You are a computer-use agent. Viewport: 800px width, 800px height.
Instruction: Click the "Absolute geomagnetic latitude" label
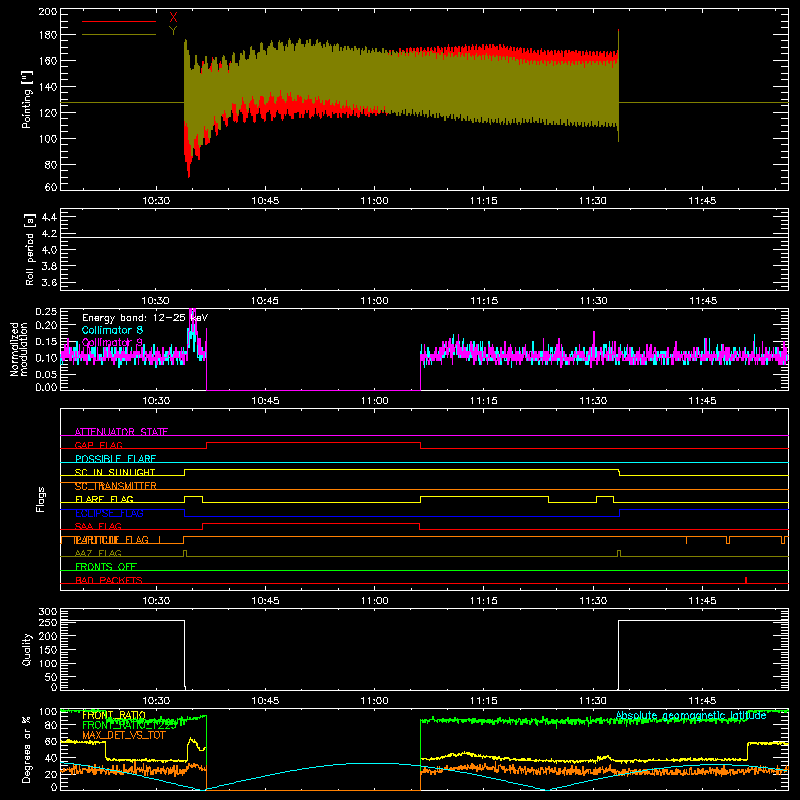click(x=691, y=716)
